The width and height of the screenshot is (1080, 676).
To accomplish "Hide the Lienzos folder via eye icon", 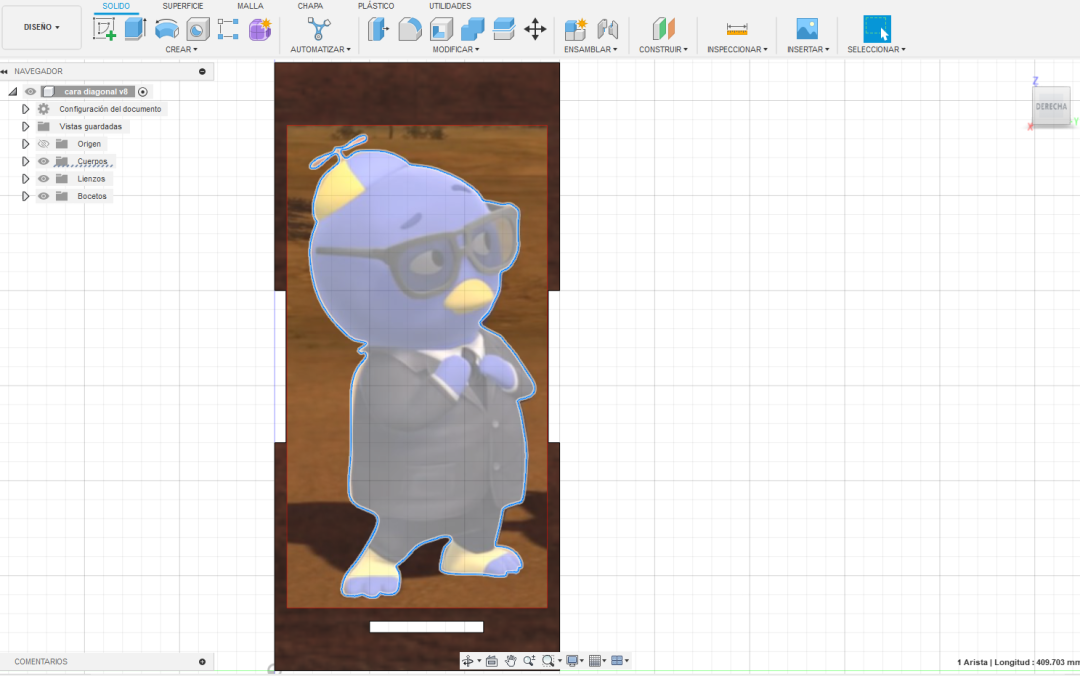I will click(x=43, y=178).
